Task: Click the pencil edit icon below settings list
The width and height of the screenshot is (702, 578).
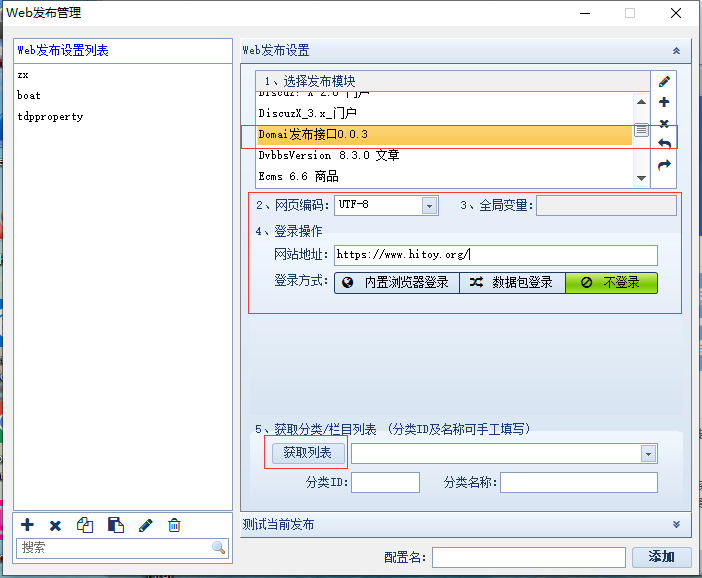Action: point(145,525)
